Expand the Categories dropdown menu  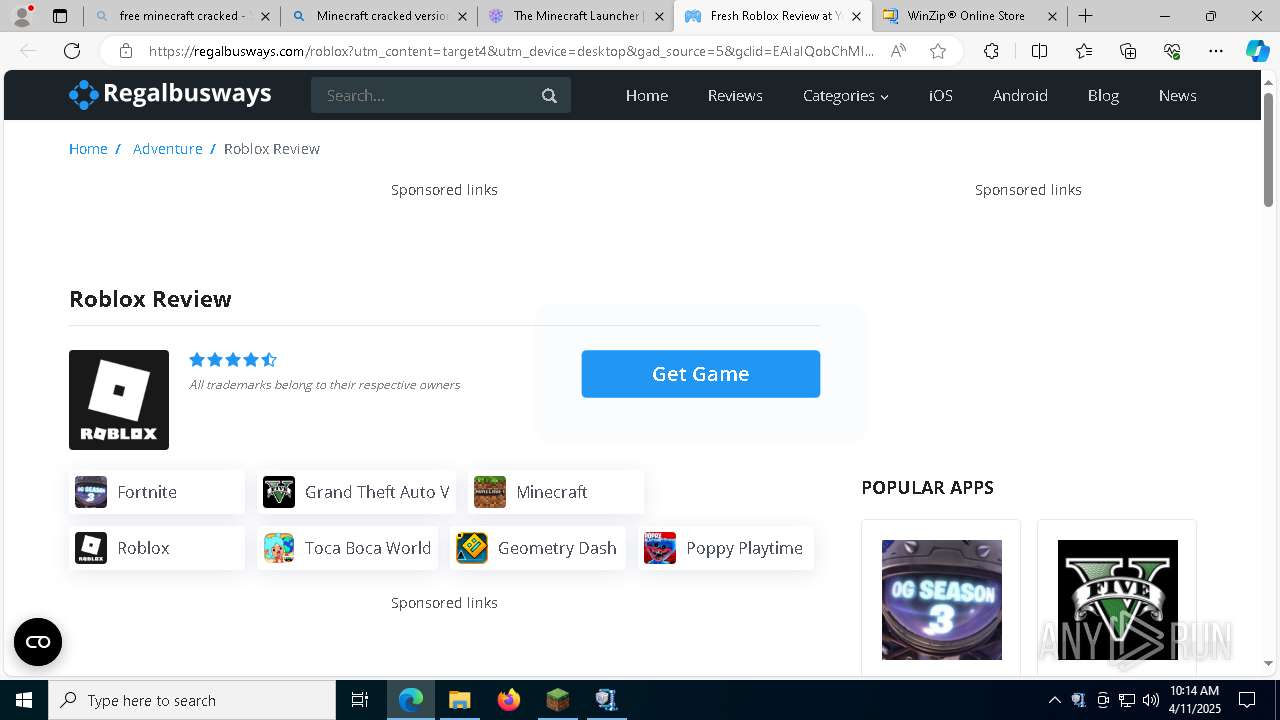click(845, 95)
